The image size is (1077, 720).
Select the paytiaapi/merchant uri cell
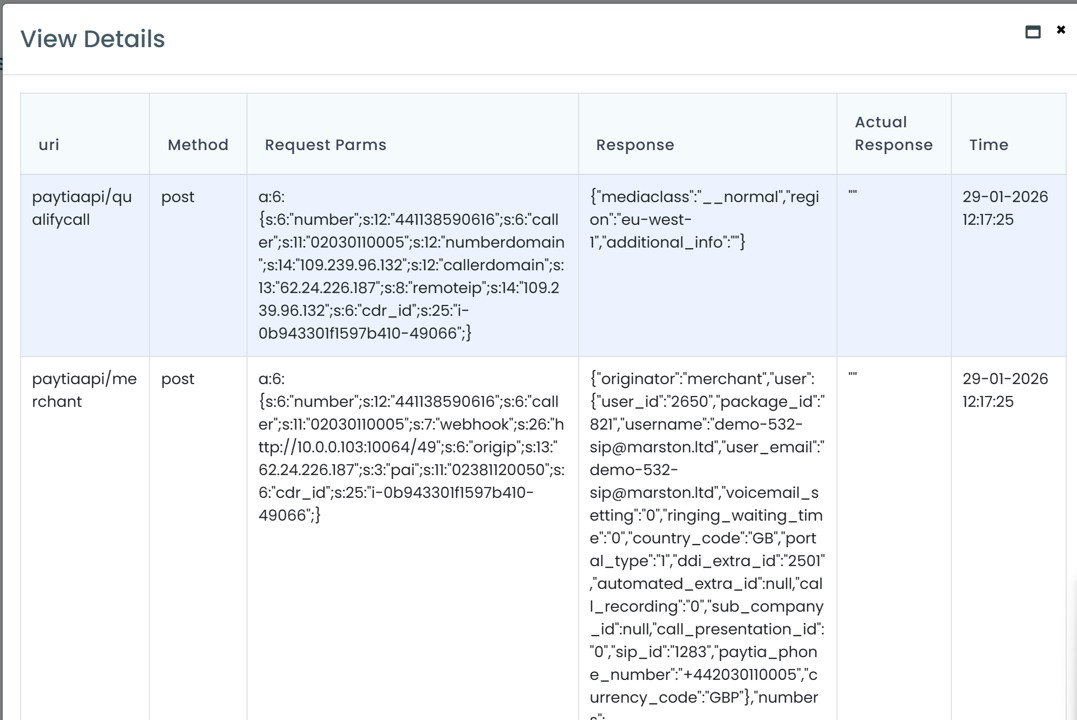click(x=84, y=390)
